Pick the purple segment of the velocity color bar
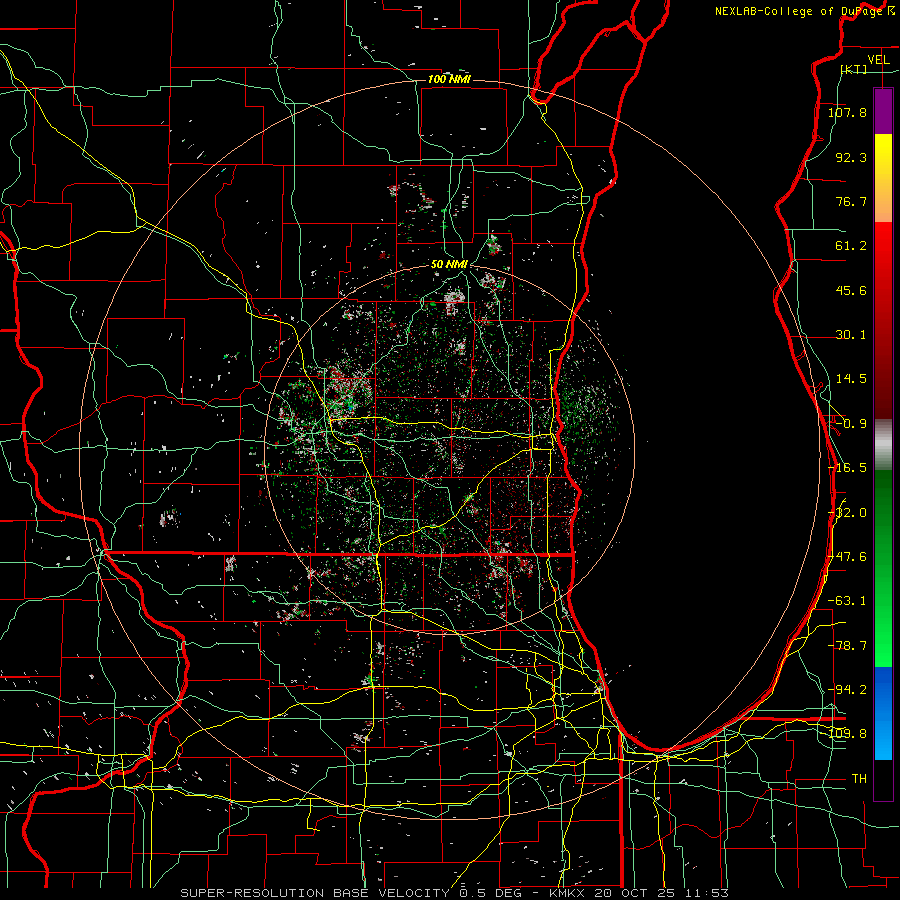This screenshot has height=900, width=900. 883,111
